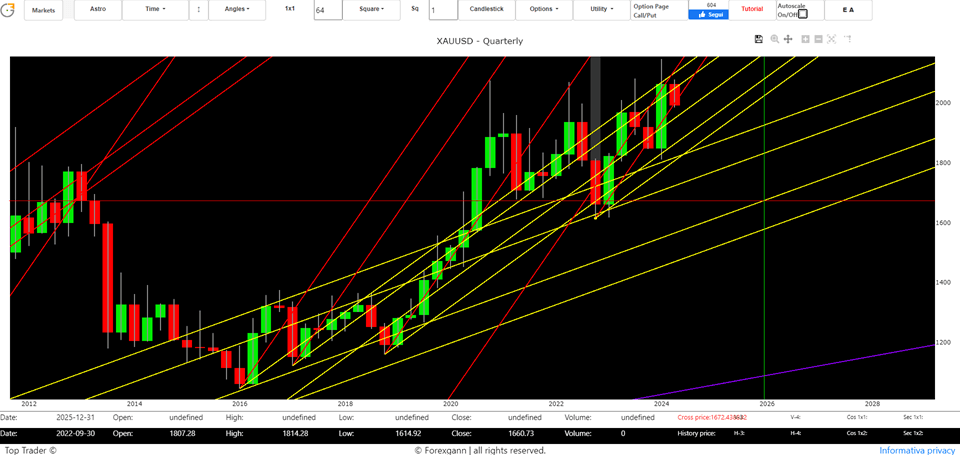Select the pan cross-arrows tool
The height and width of the screenshot is (455, 960).
(x=789, y=39)
